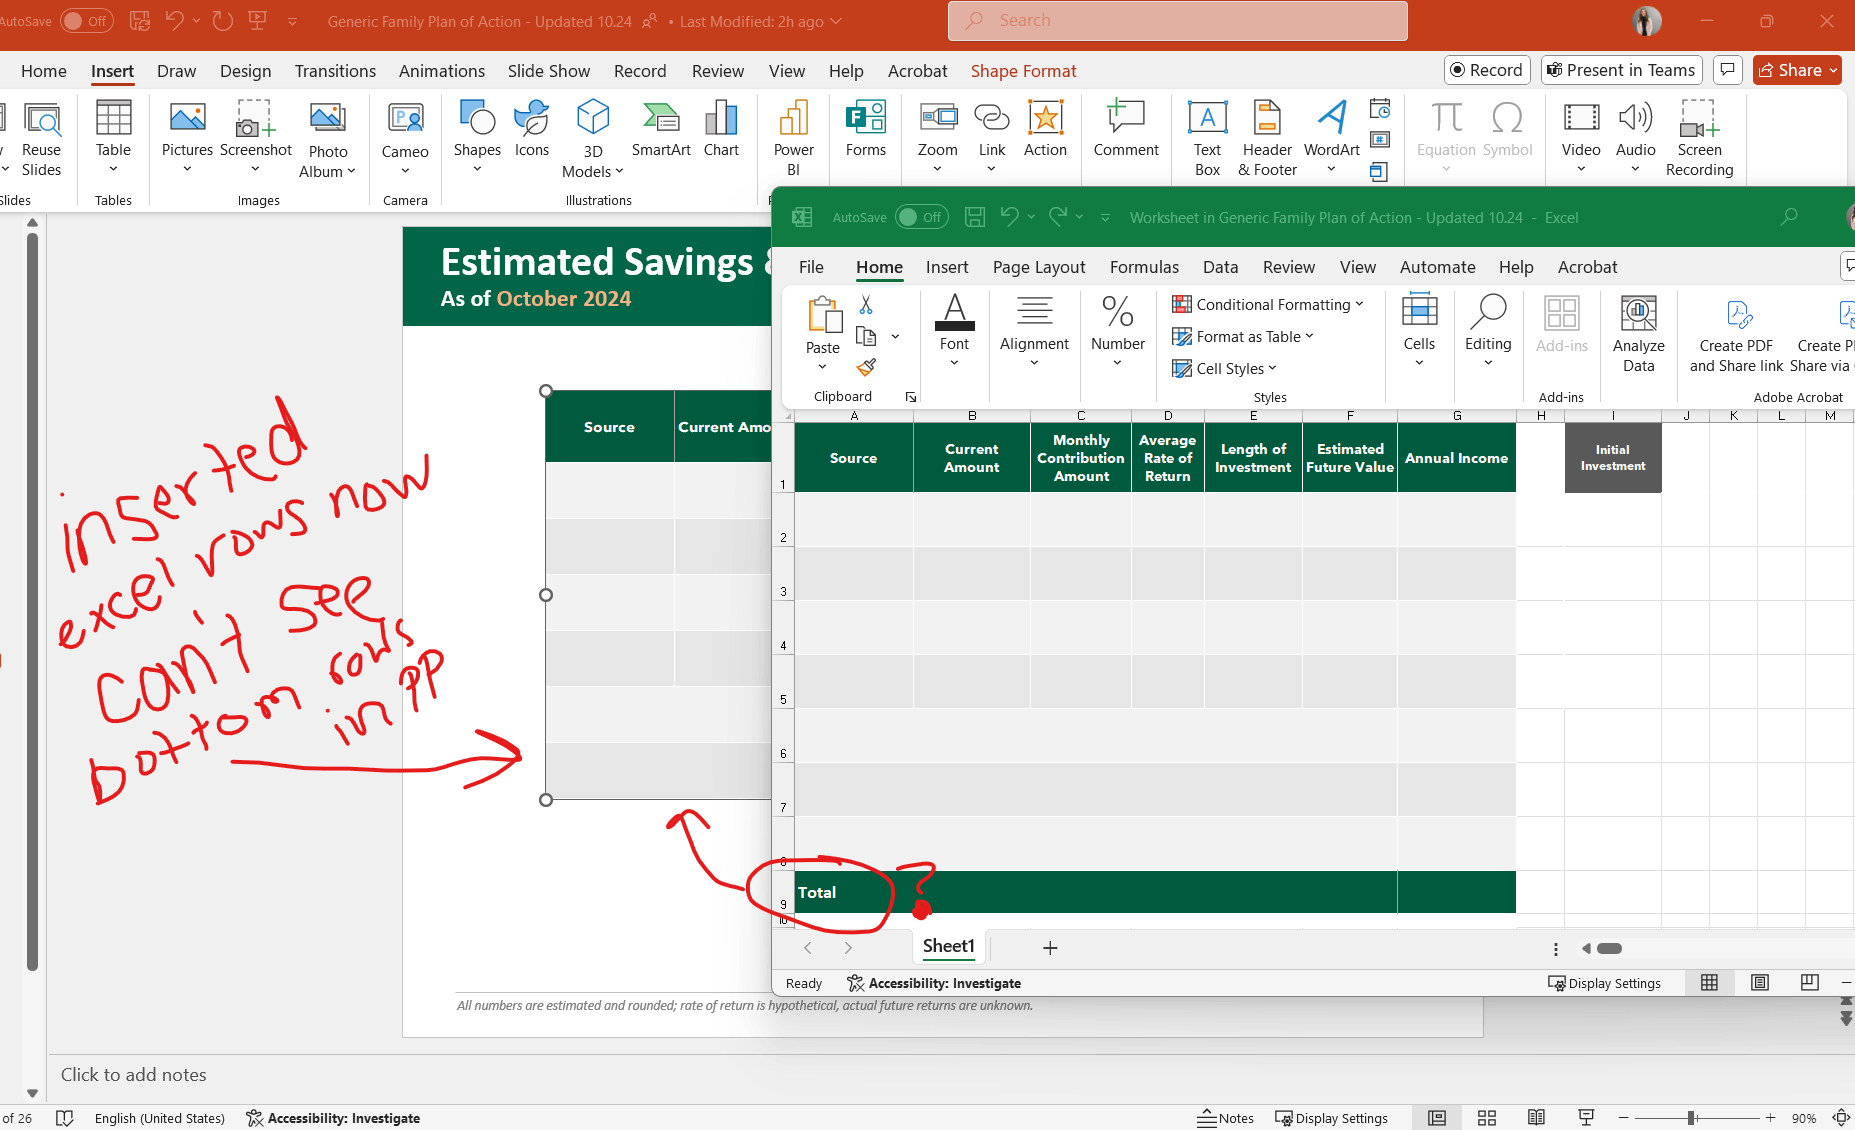Expand the Share button dropdown arrow

(1833, 70)
